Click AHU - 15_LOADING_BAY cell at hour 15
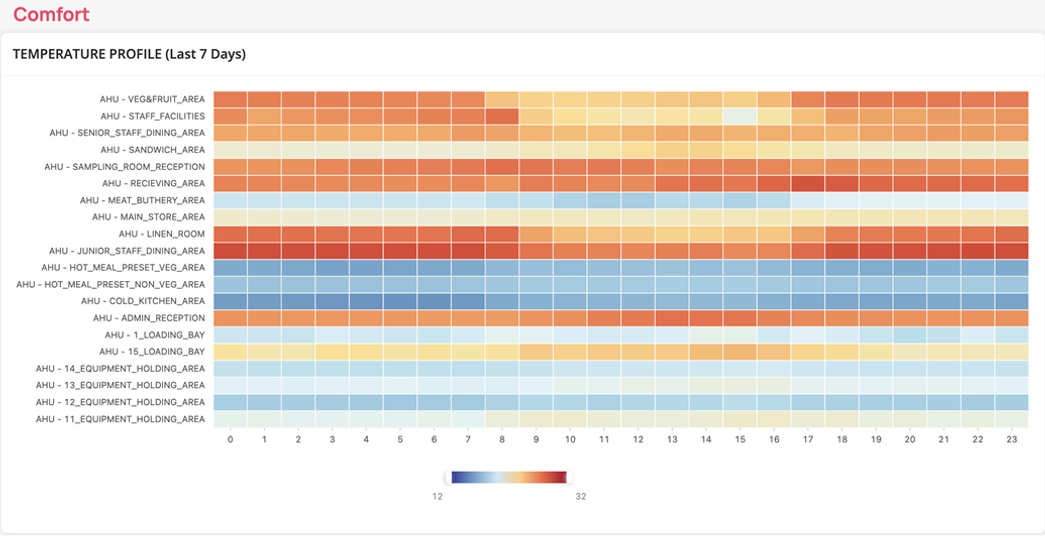Image resolution: width=1045 pixels, height=537 pixels. click(740, 352)
